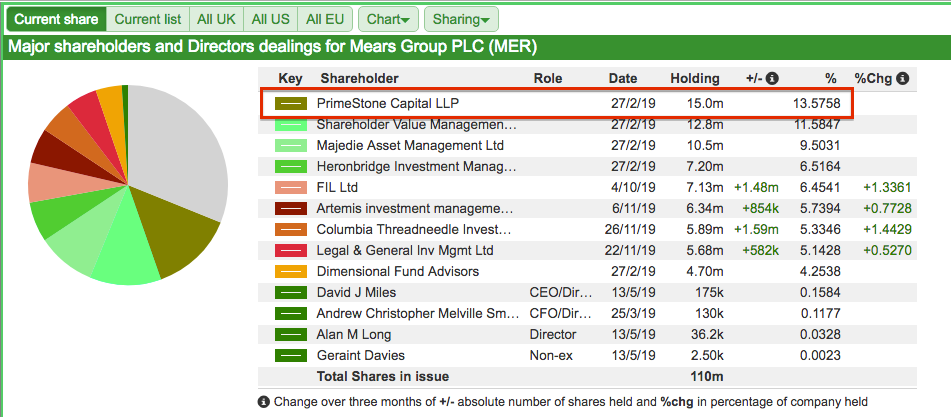Screen dimensions: 951x417
Task: Click Columbia Threadneedle key swatch
Action: [x=291, y=230]
